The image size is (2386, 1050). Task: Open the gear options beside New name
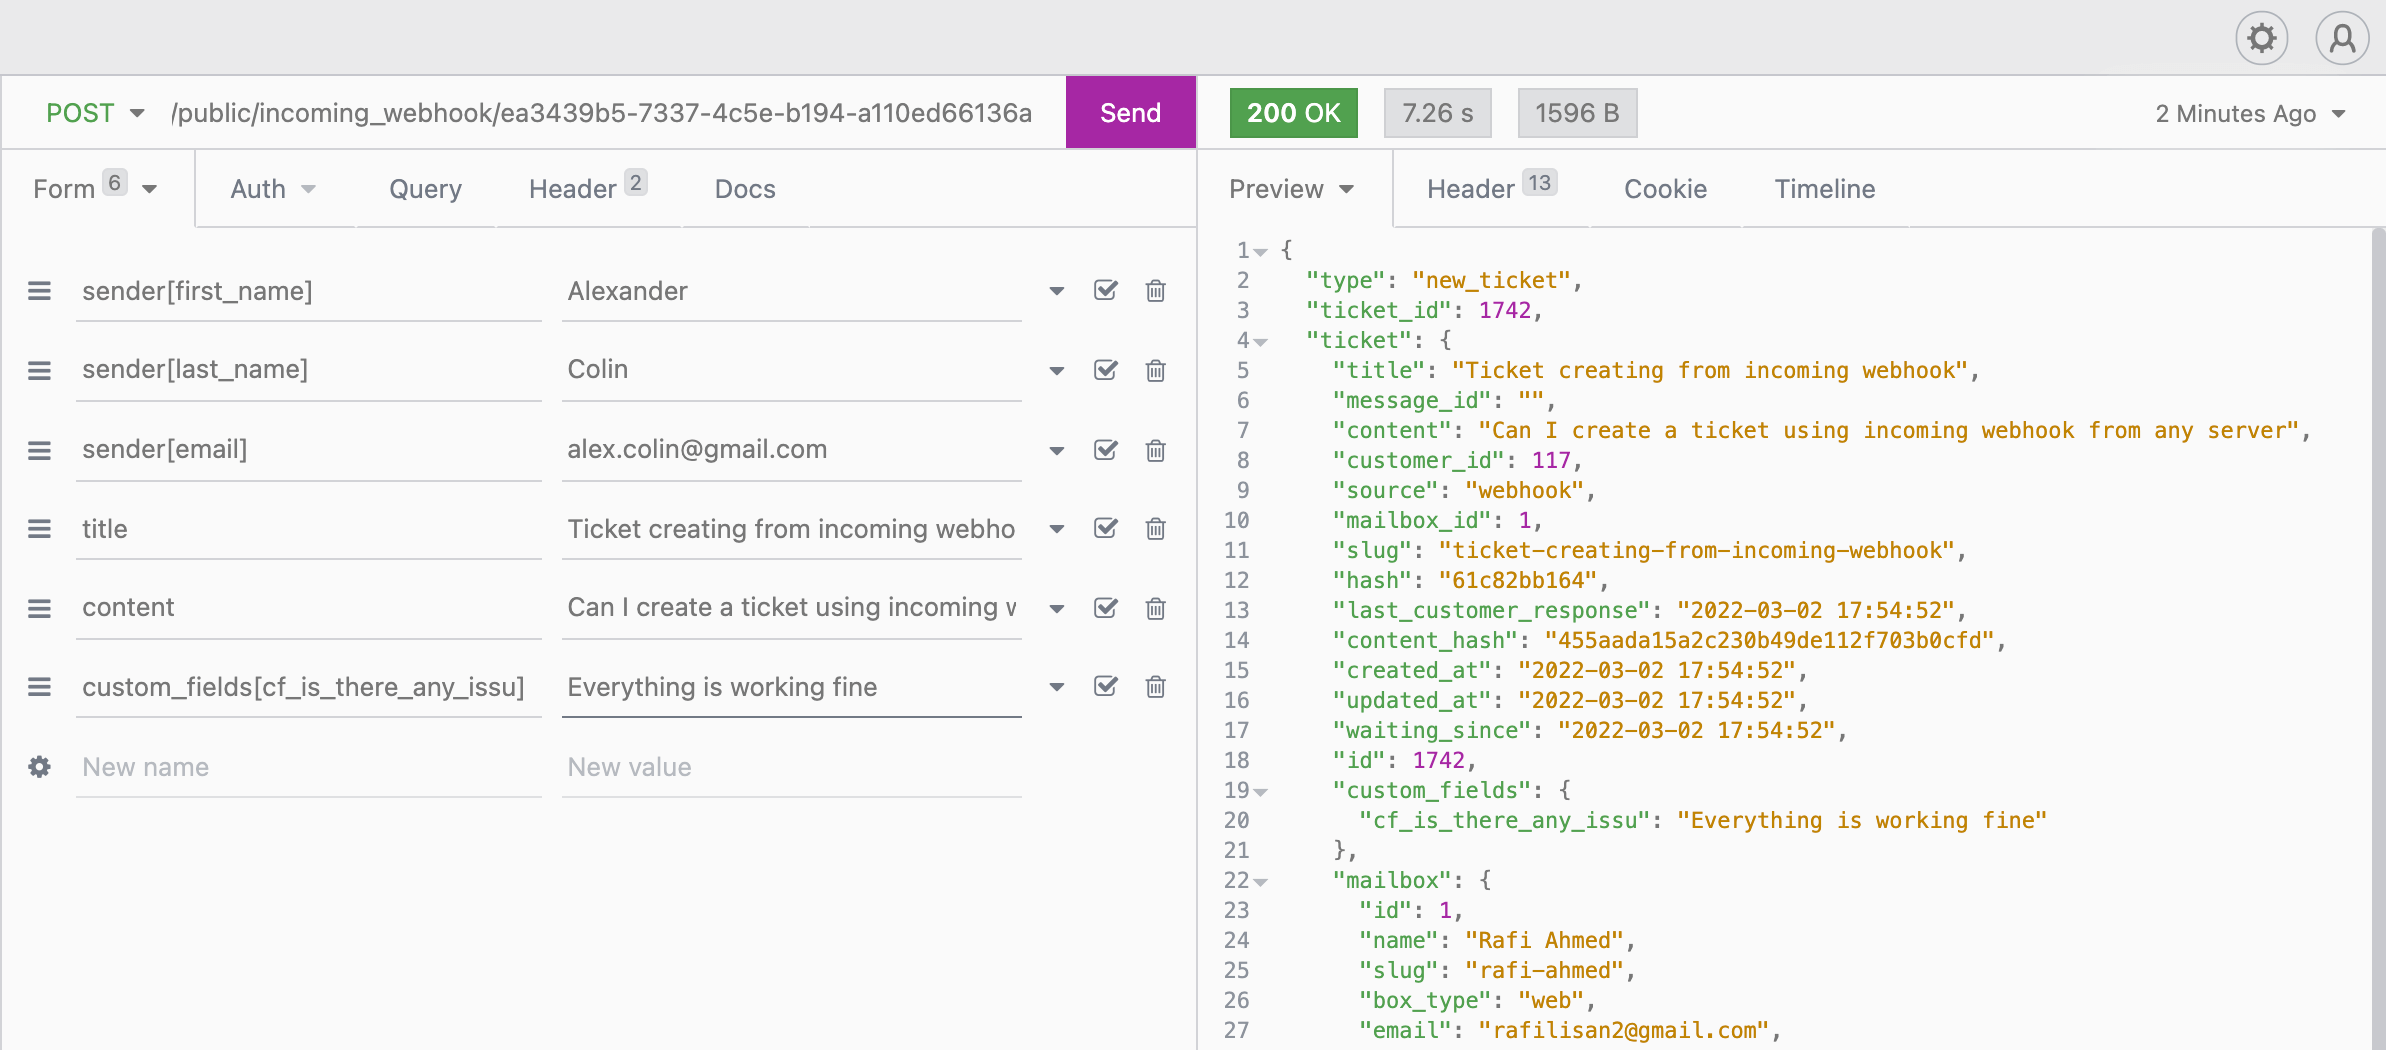[39, 767]
